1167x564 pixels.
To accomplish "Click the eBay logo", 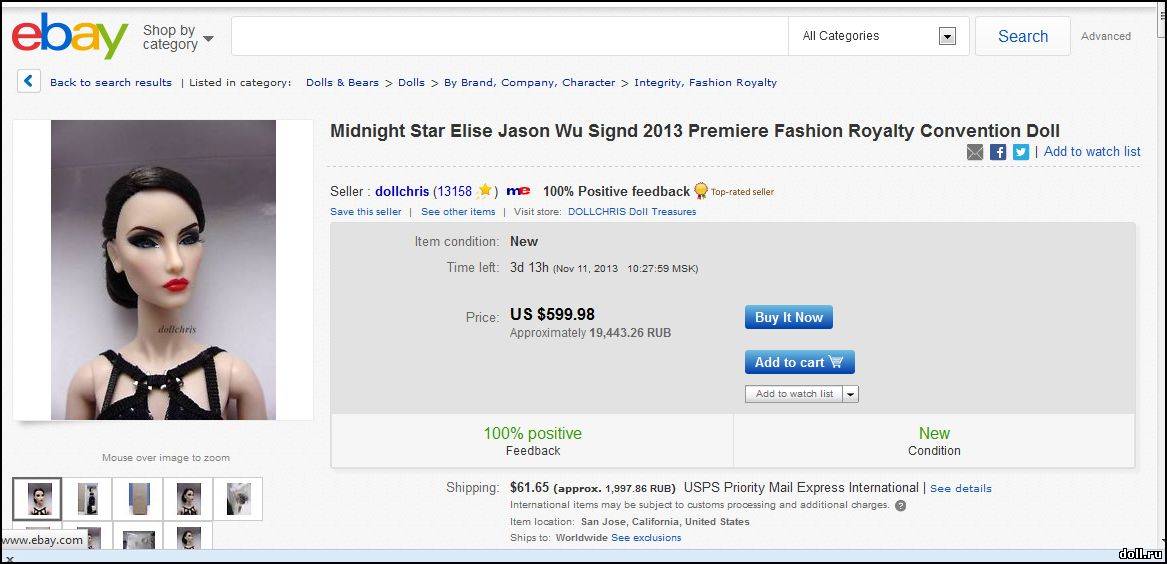I will (x=70, y=36).
